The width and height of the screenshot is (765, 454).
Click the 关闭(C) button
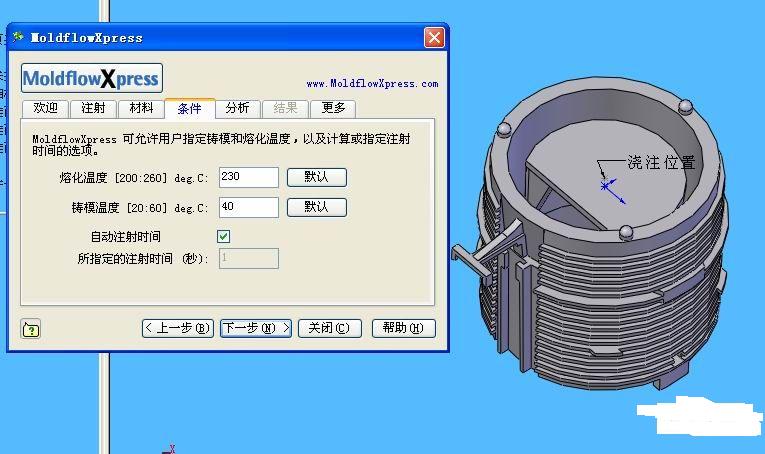coord(329,328)
